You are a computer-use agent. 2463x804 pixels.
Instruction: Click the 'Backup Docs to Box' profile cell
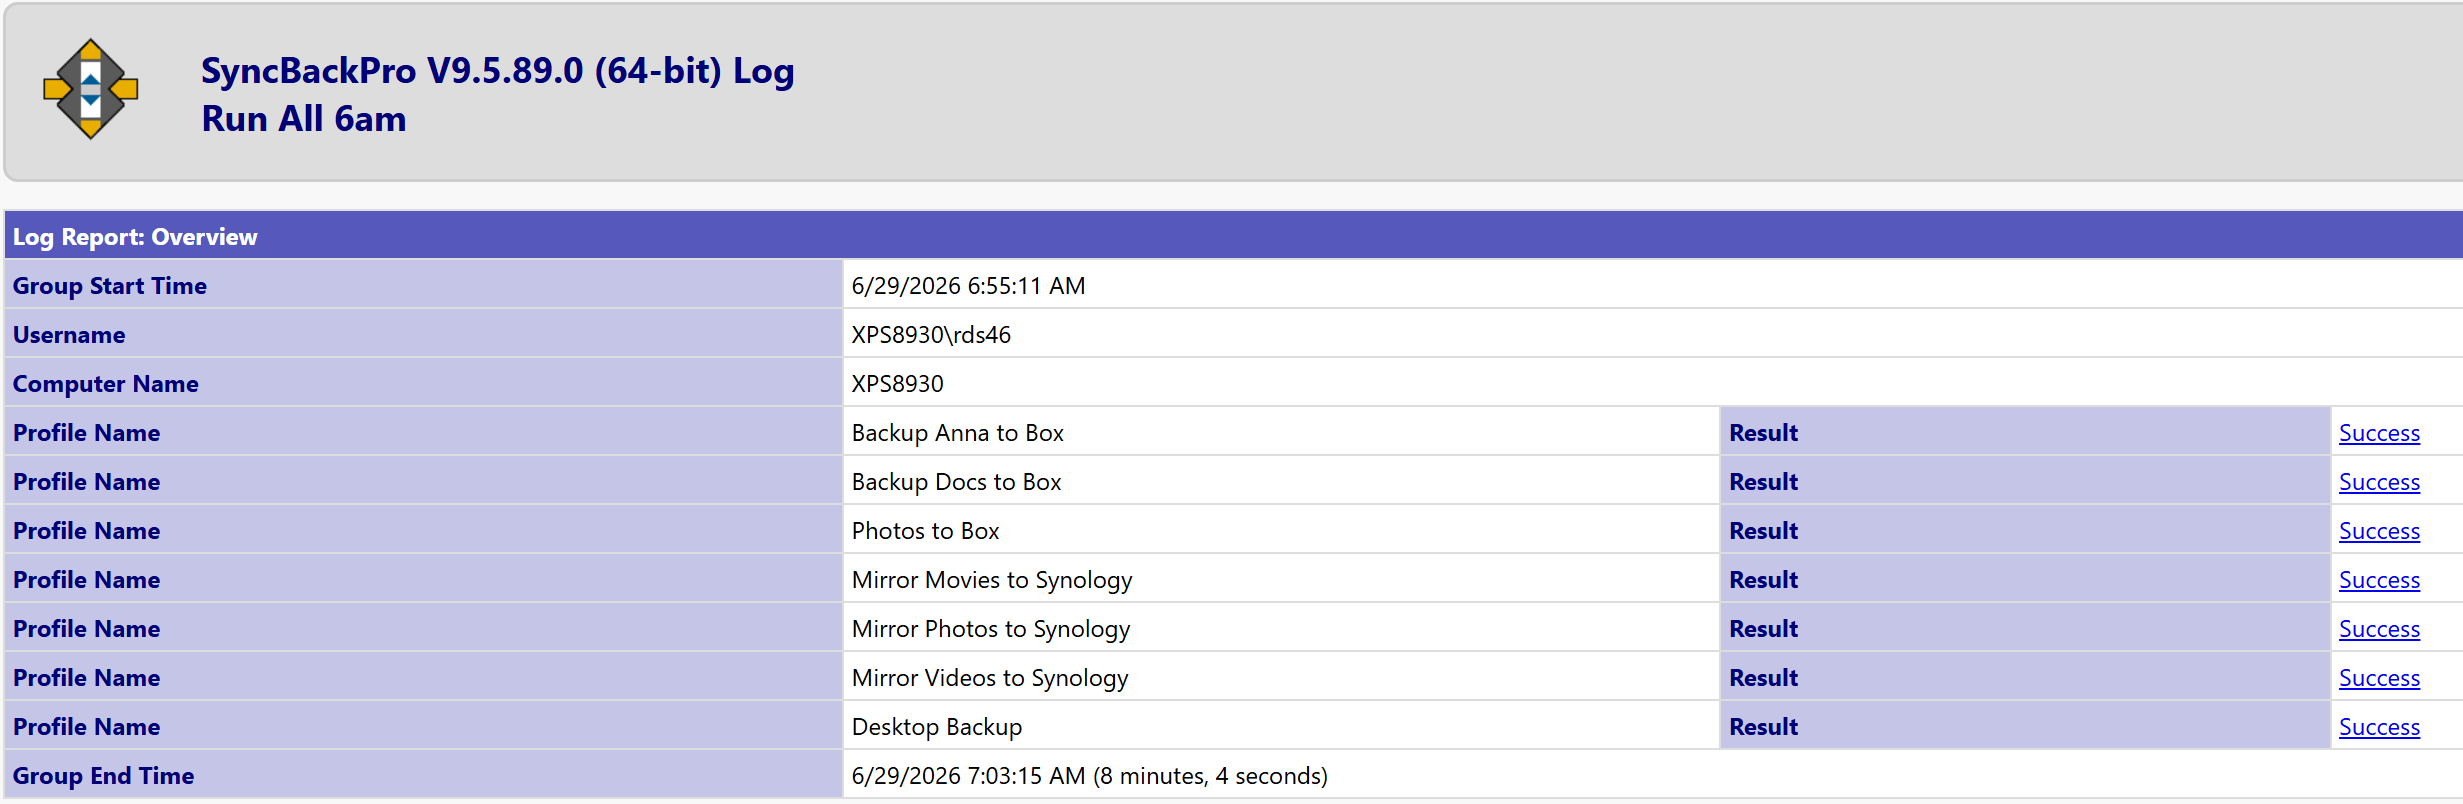tap(1281, 482)
